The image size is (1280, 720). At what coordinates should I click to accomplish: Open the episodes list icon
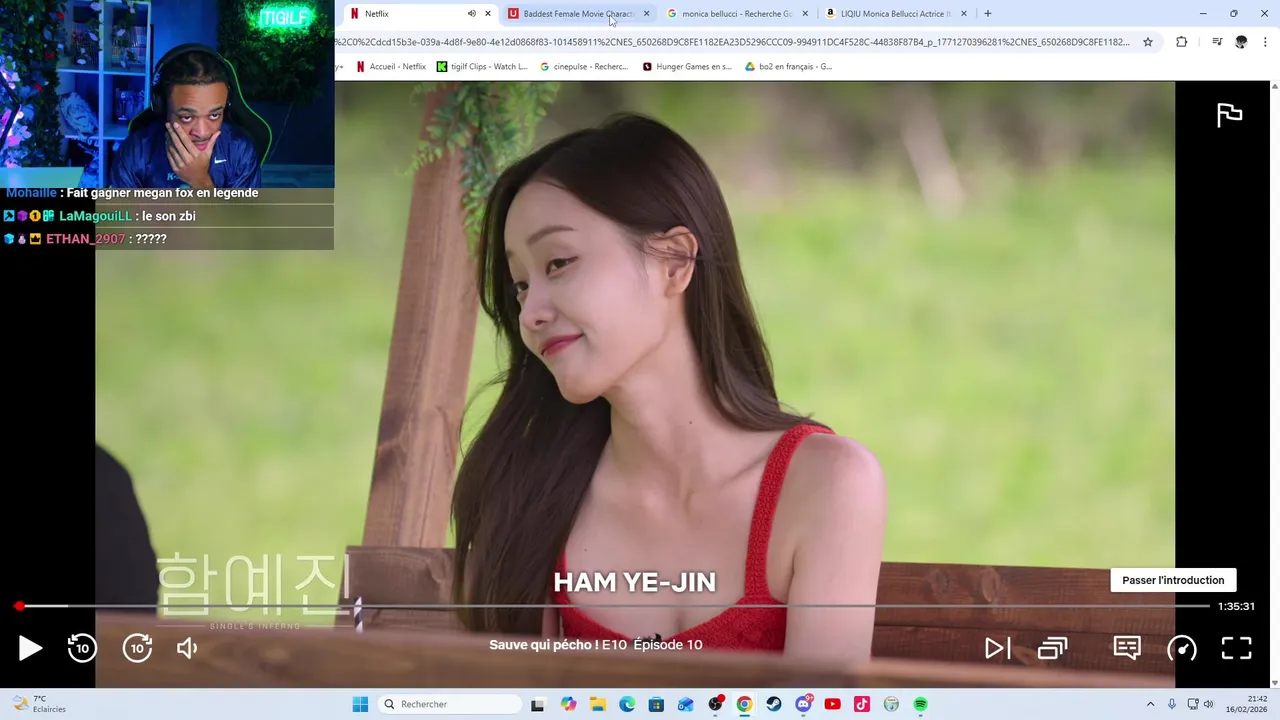click(x=1052, y=648)
